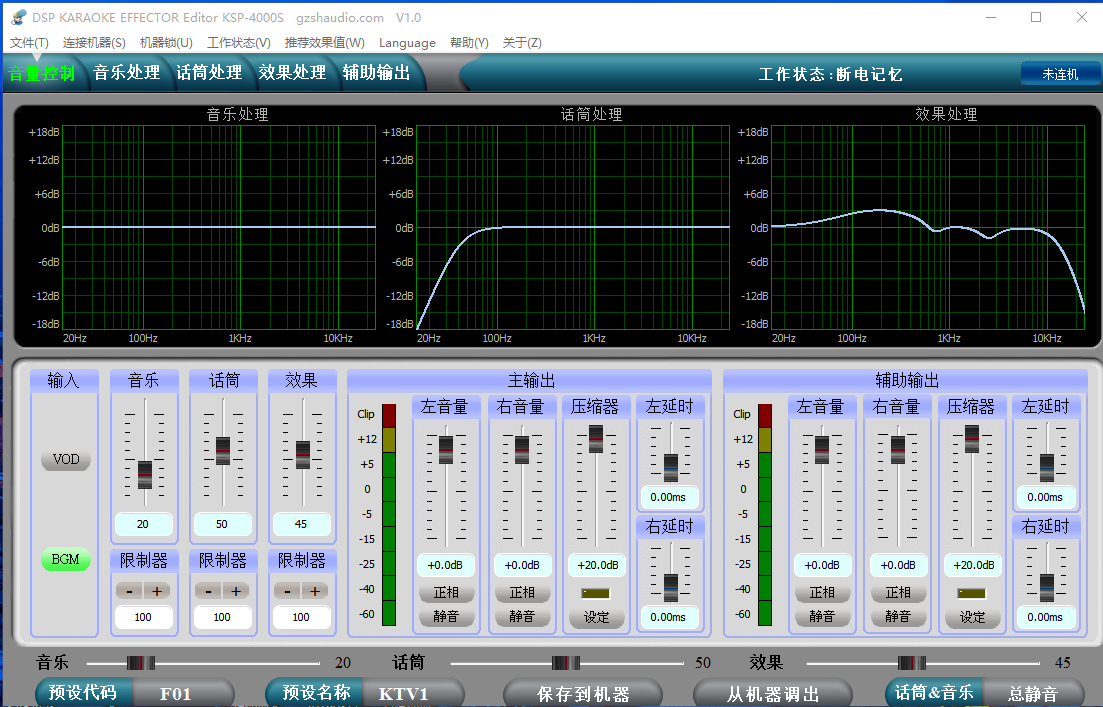1103x707 pixels.
Task: Open the 关于(Z) menu
Action: [x=522, y=43]
